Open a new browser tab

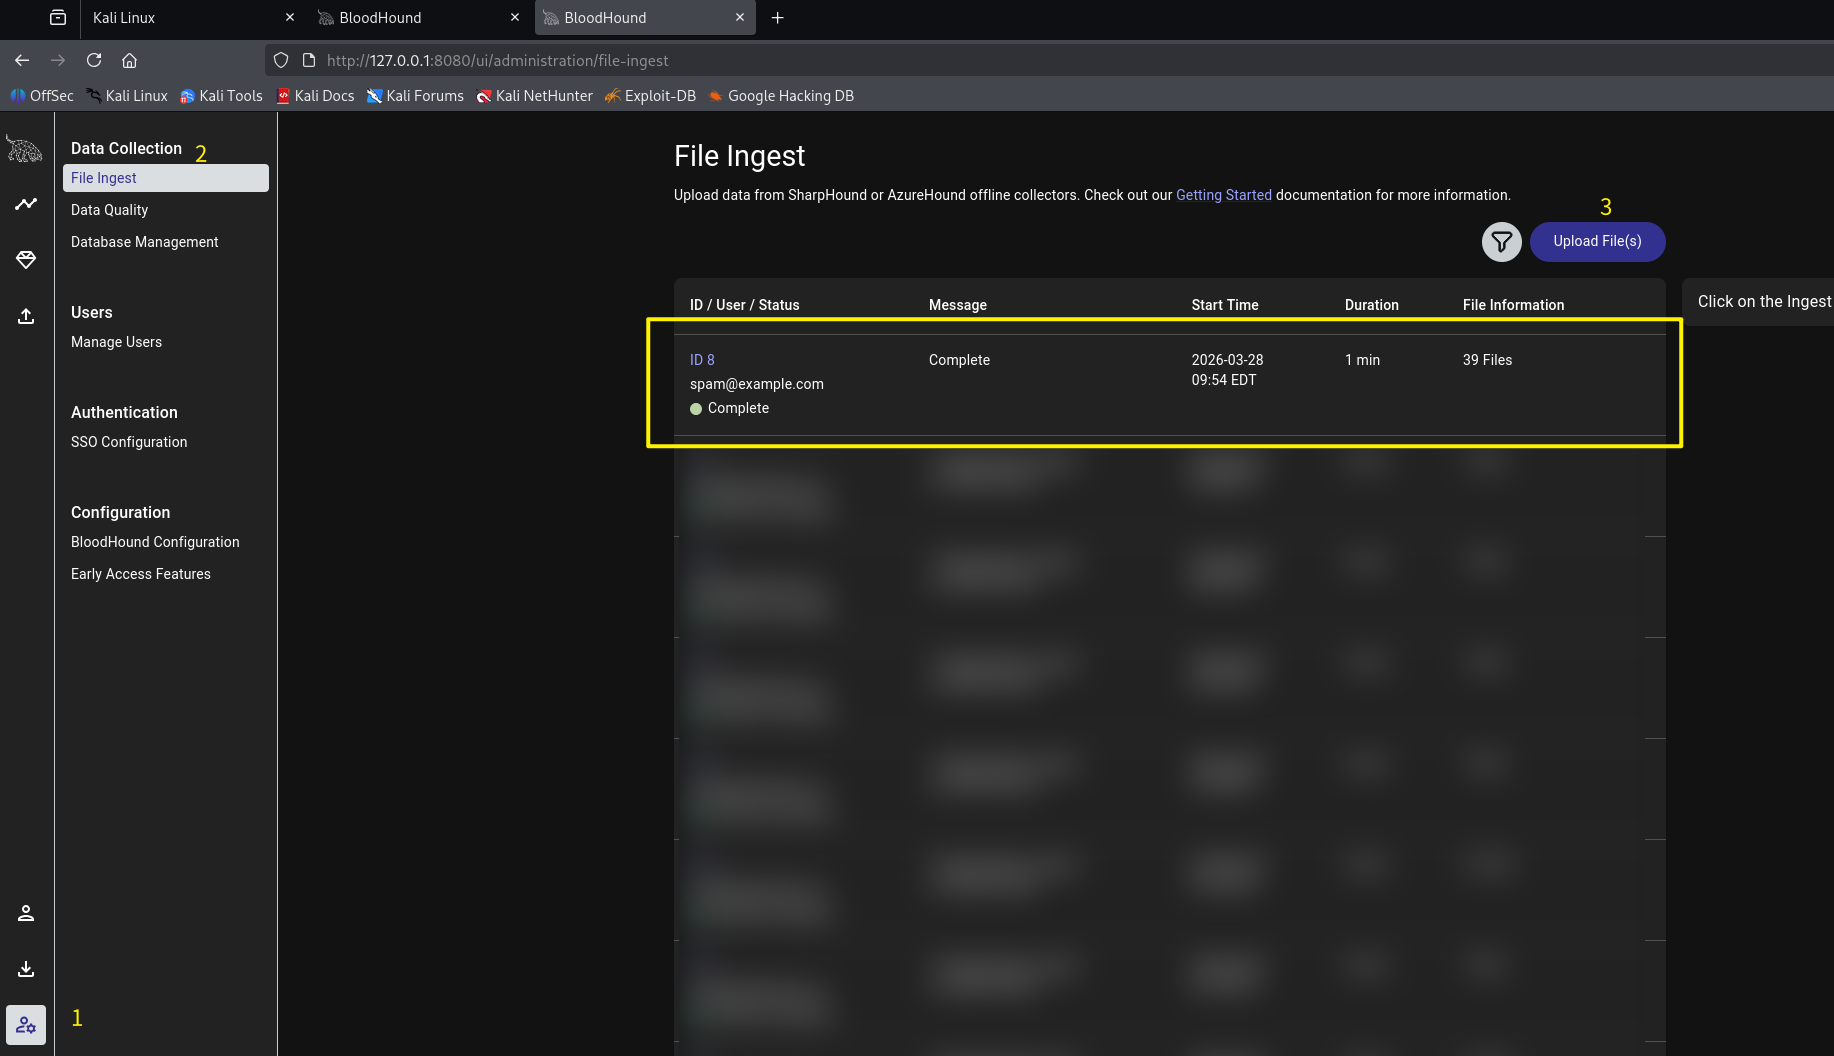(777, 18)
